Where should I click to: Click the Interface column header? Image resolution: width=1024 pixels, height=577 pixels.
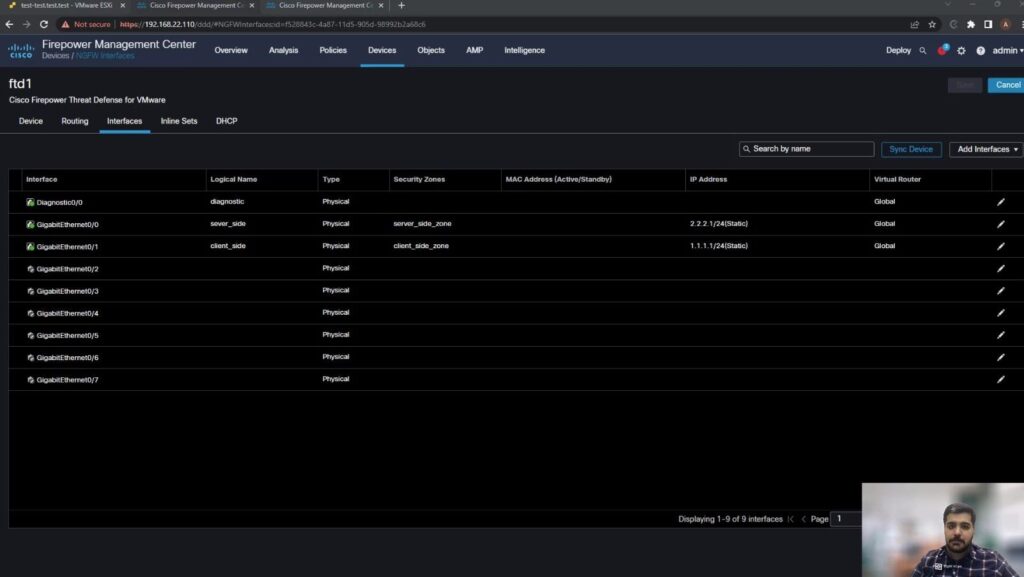(42, 179)
